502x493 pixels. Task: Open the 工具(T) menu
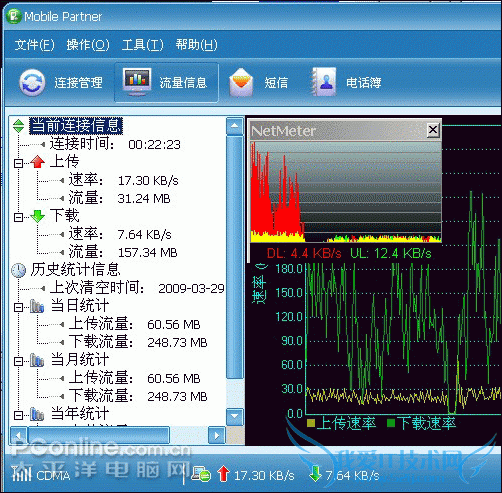tap(142, 44)
